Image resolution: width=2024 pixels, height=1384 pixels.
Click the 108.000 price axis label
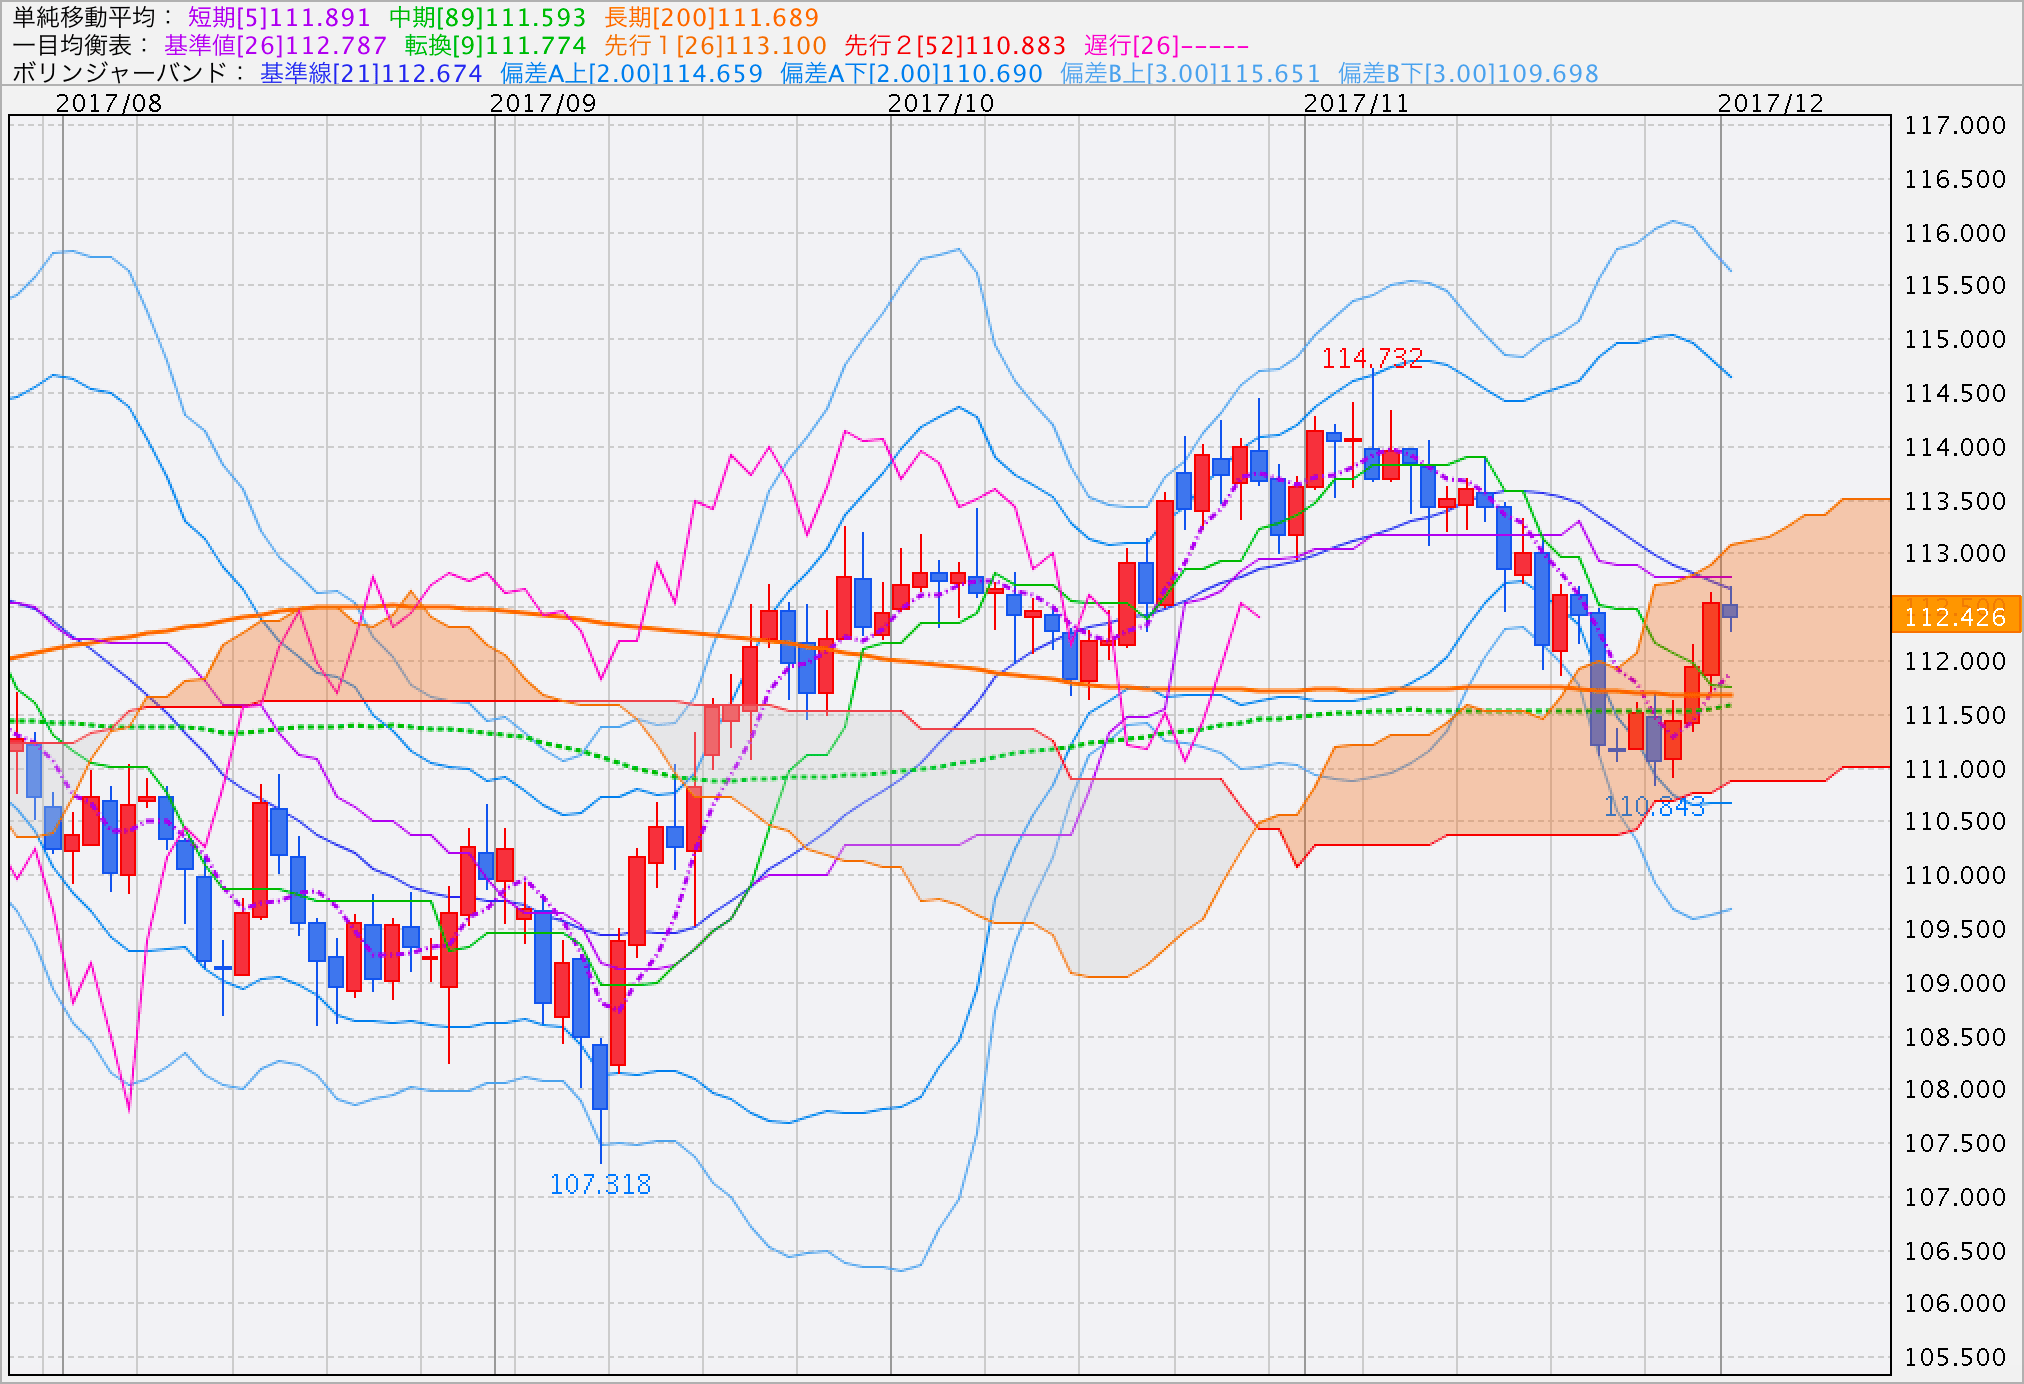tap(1955, 1089)
